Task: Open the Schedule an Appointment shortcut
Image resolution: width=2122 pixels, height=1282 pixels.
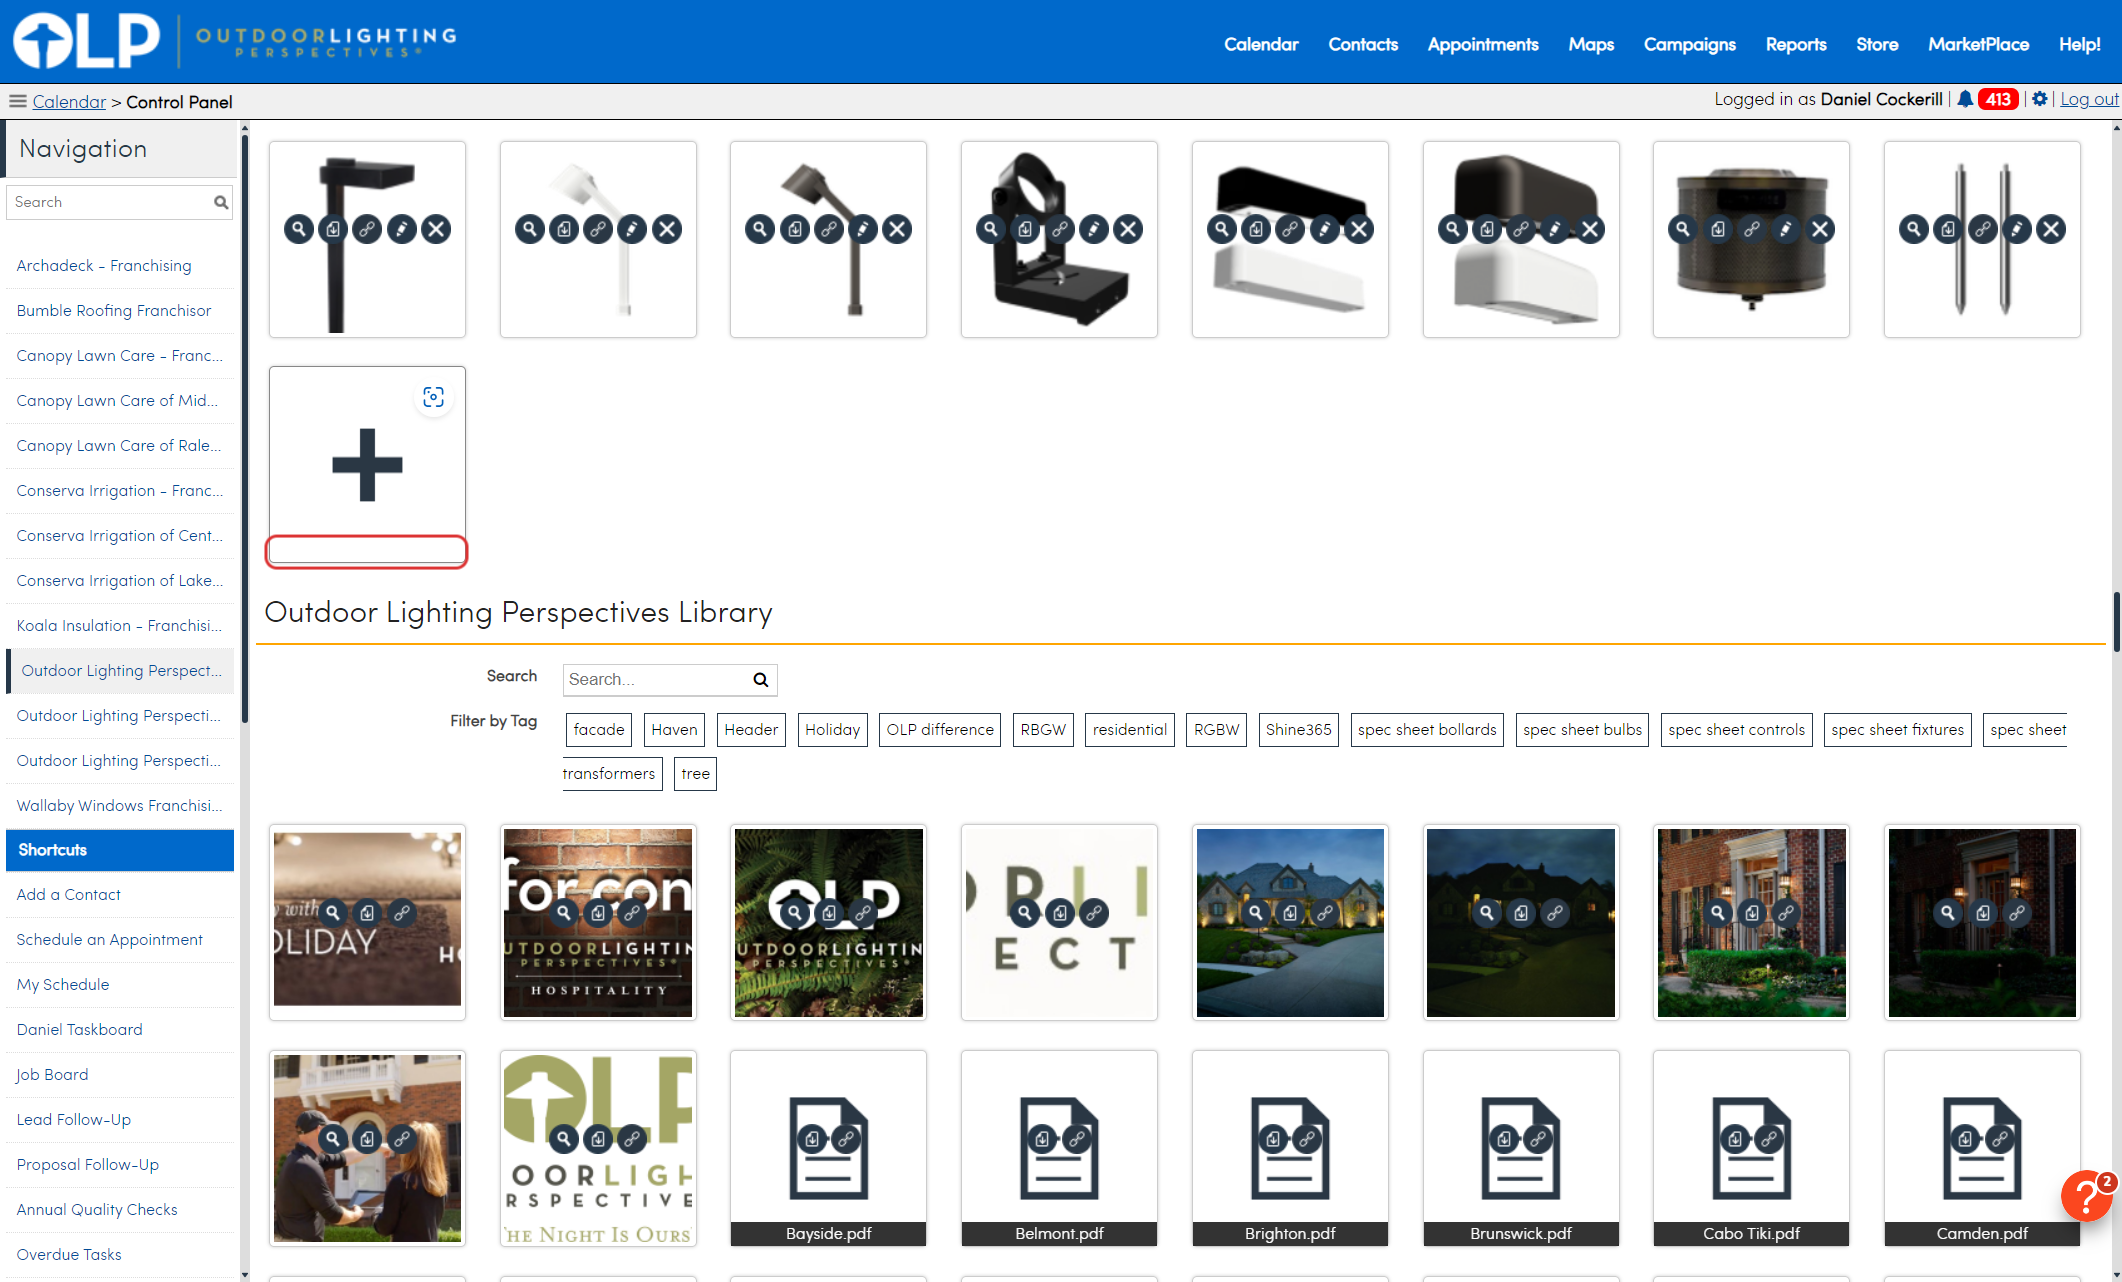Action: click(x=110, y=940)
